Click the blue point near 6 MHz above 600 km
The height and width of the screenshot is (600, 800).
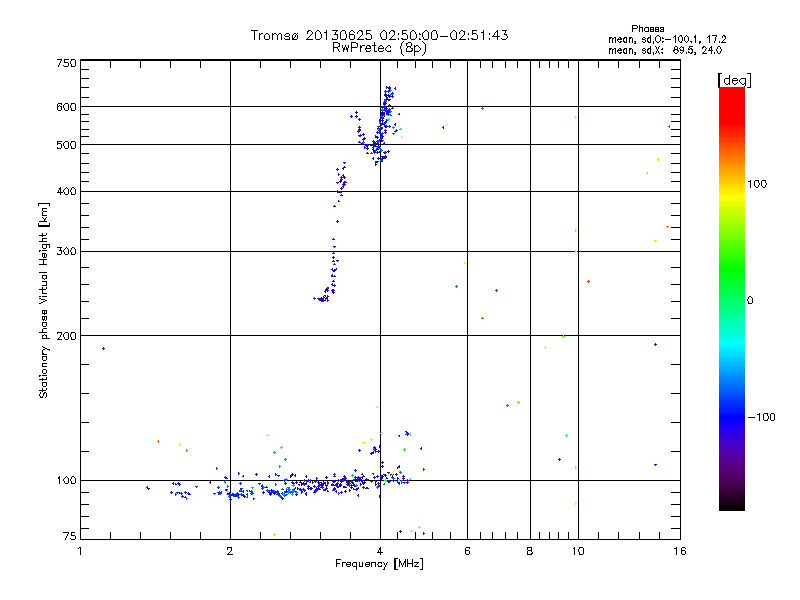click(x=482, y=109)
